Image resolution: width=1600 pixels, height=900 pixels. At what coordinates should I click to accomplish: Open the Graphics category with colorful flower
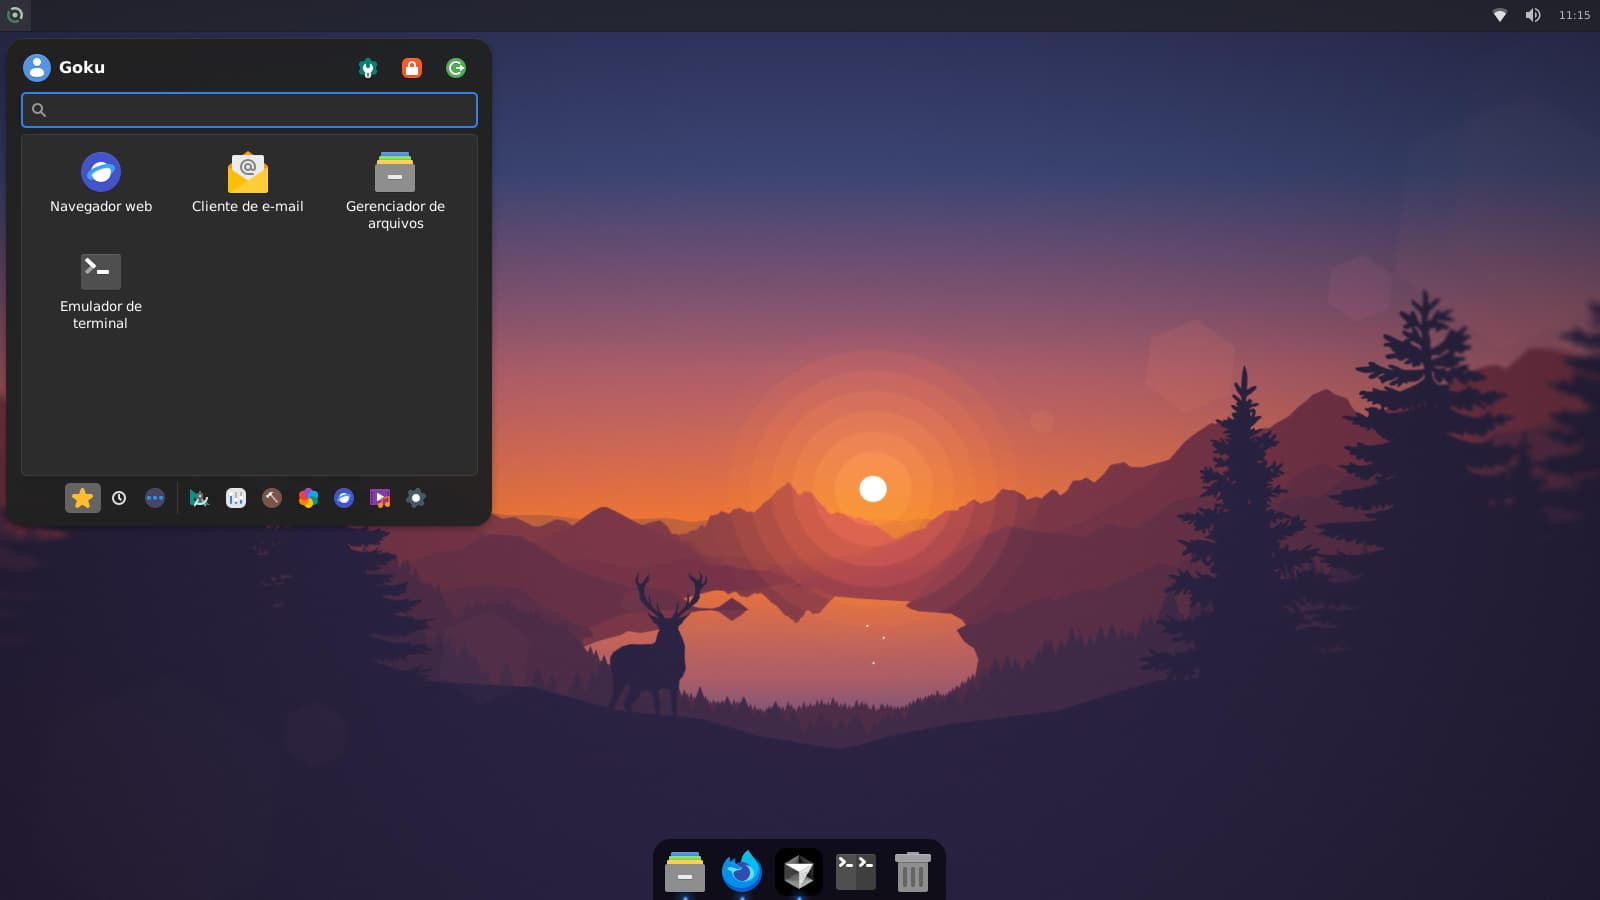pyautogui.click(x=308, y=498)
